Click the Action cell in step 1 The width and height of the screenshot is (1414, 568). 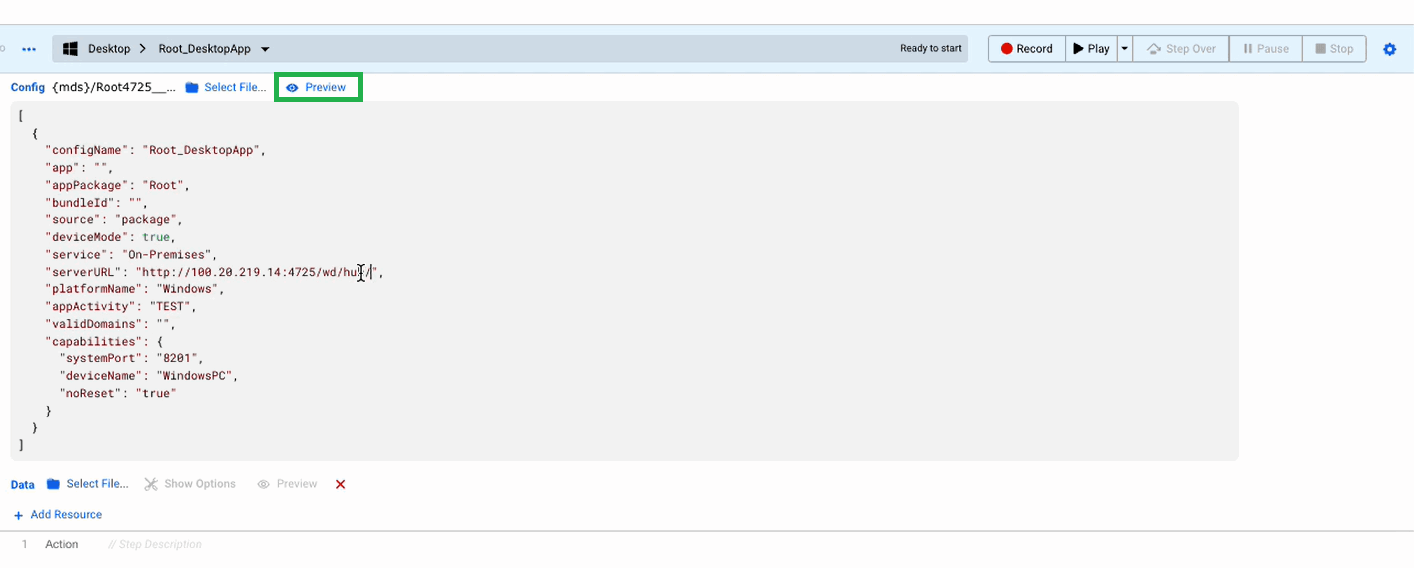(x=61, y=545)
